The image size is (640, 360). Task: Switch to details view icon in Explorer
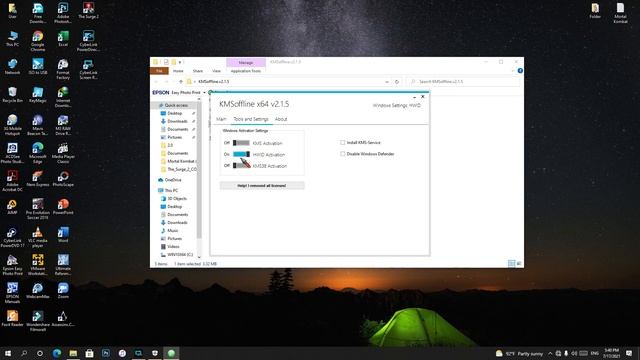[511, 264]
